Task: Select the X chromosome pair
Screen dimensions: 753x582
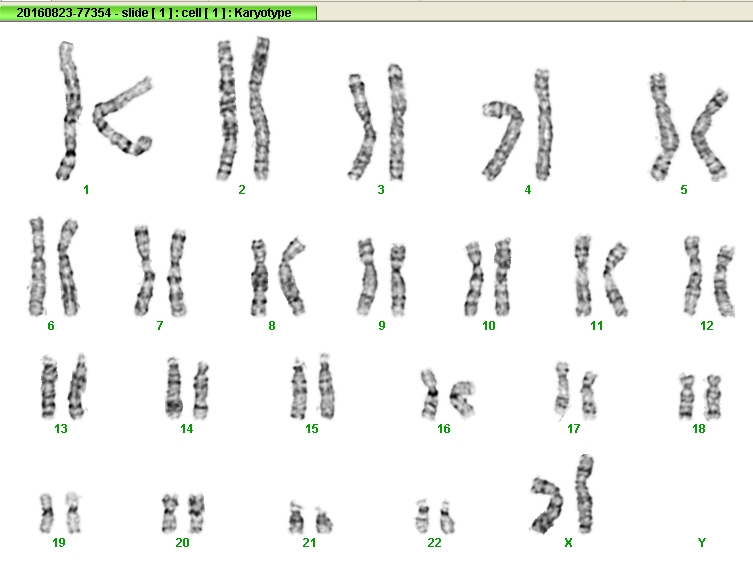Action: pos(562,495)
